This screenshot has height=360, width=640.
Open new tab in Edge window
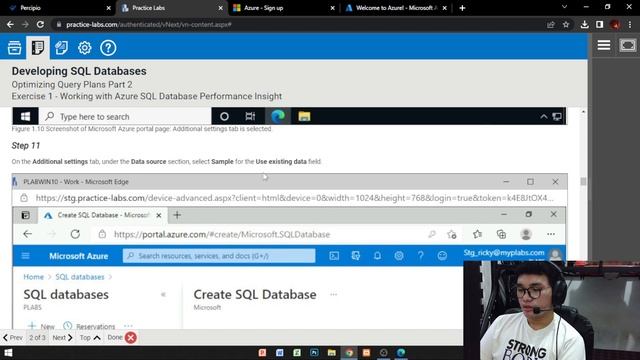tap(177, 215)
